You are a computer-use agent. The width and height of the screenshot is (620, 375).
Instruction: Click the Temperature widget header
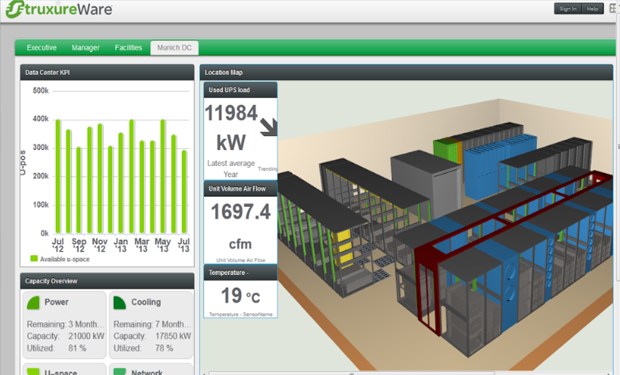pyautogui.click(x=240, y=273)
